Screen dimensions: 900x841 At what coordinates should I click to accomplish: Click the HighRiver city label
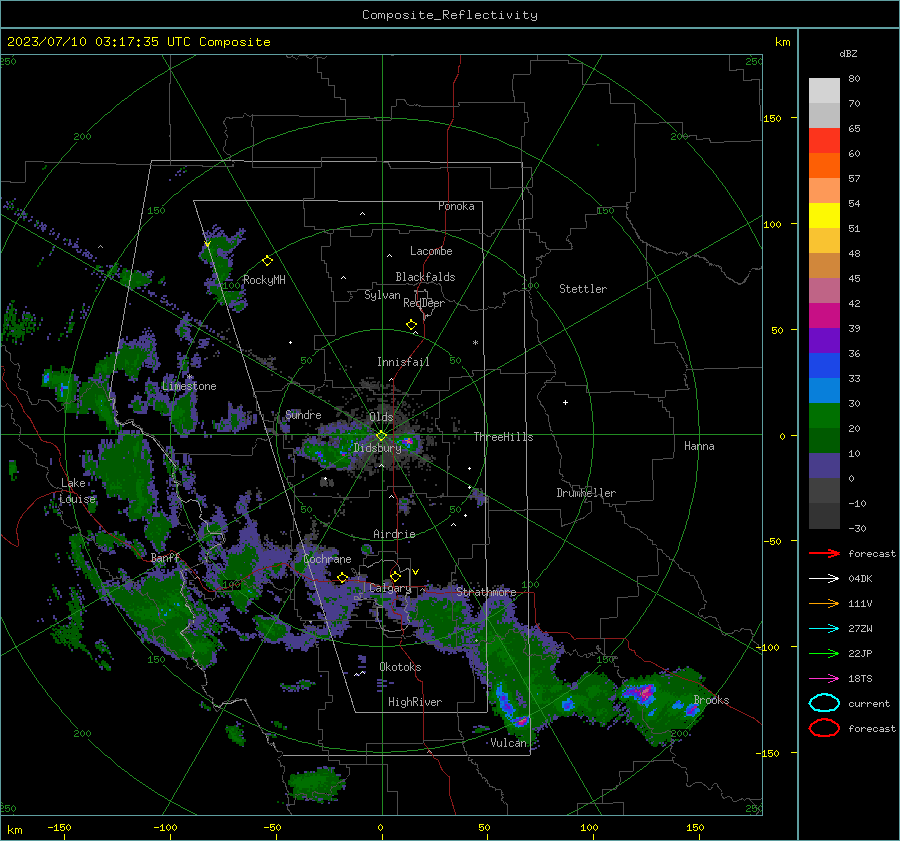415,702
